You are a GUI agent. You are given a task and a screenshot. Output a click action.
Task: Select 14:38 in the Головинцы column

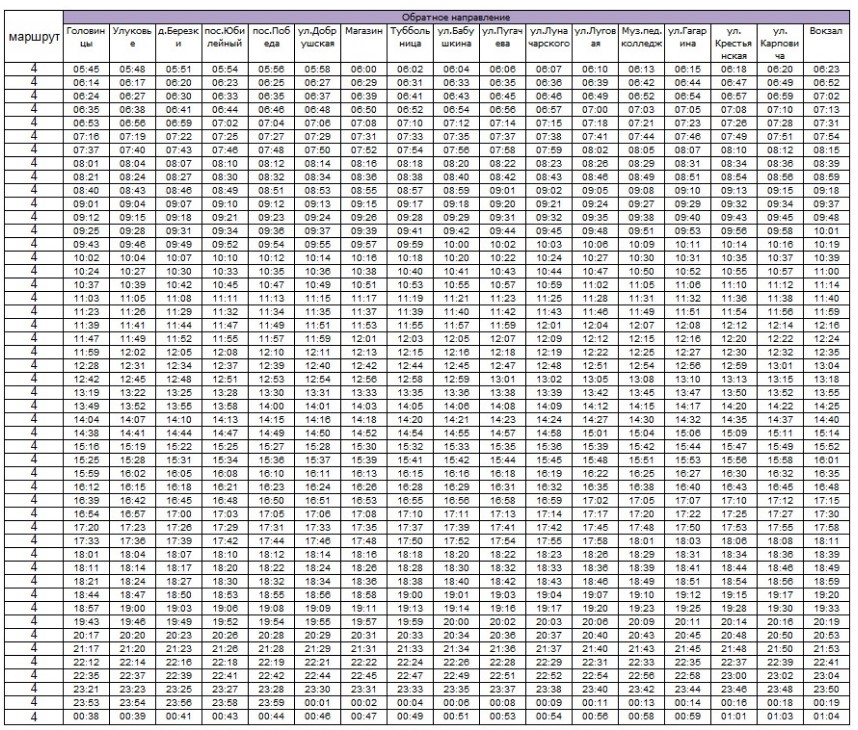pos(86,433)
